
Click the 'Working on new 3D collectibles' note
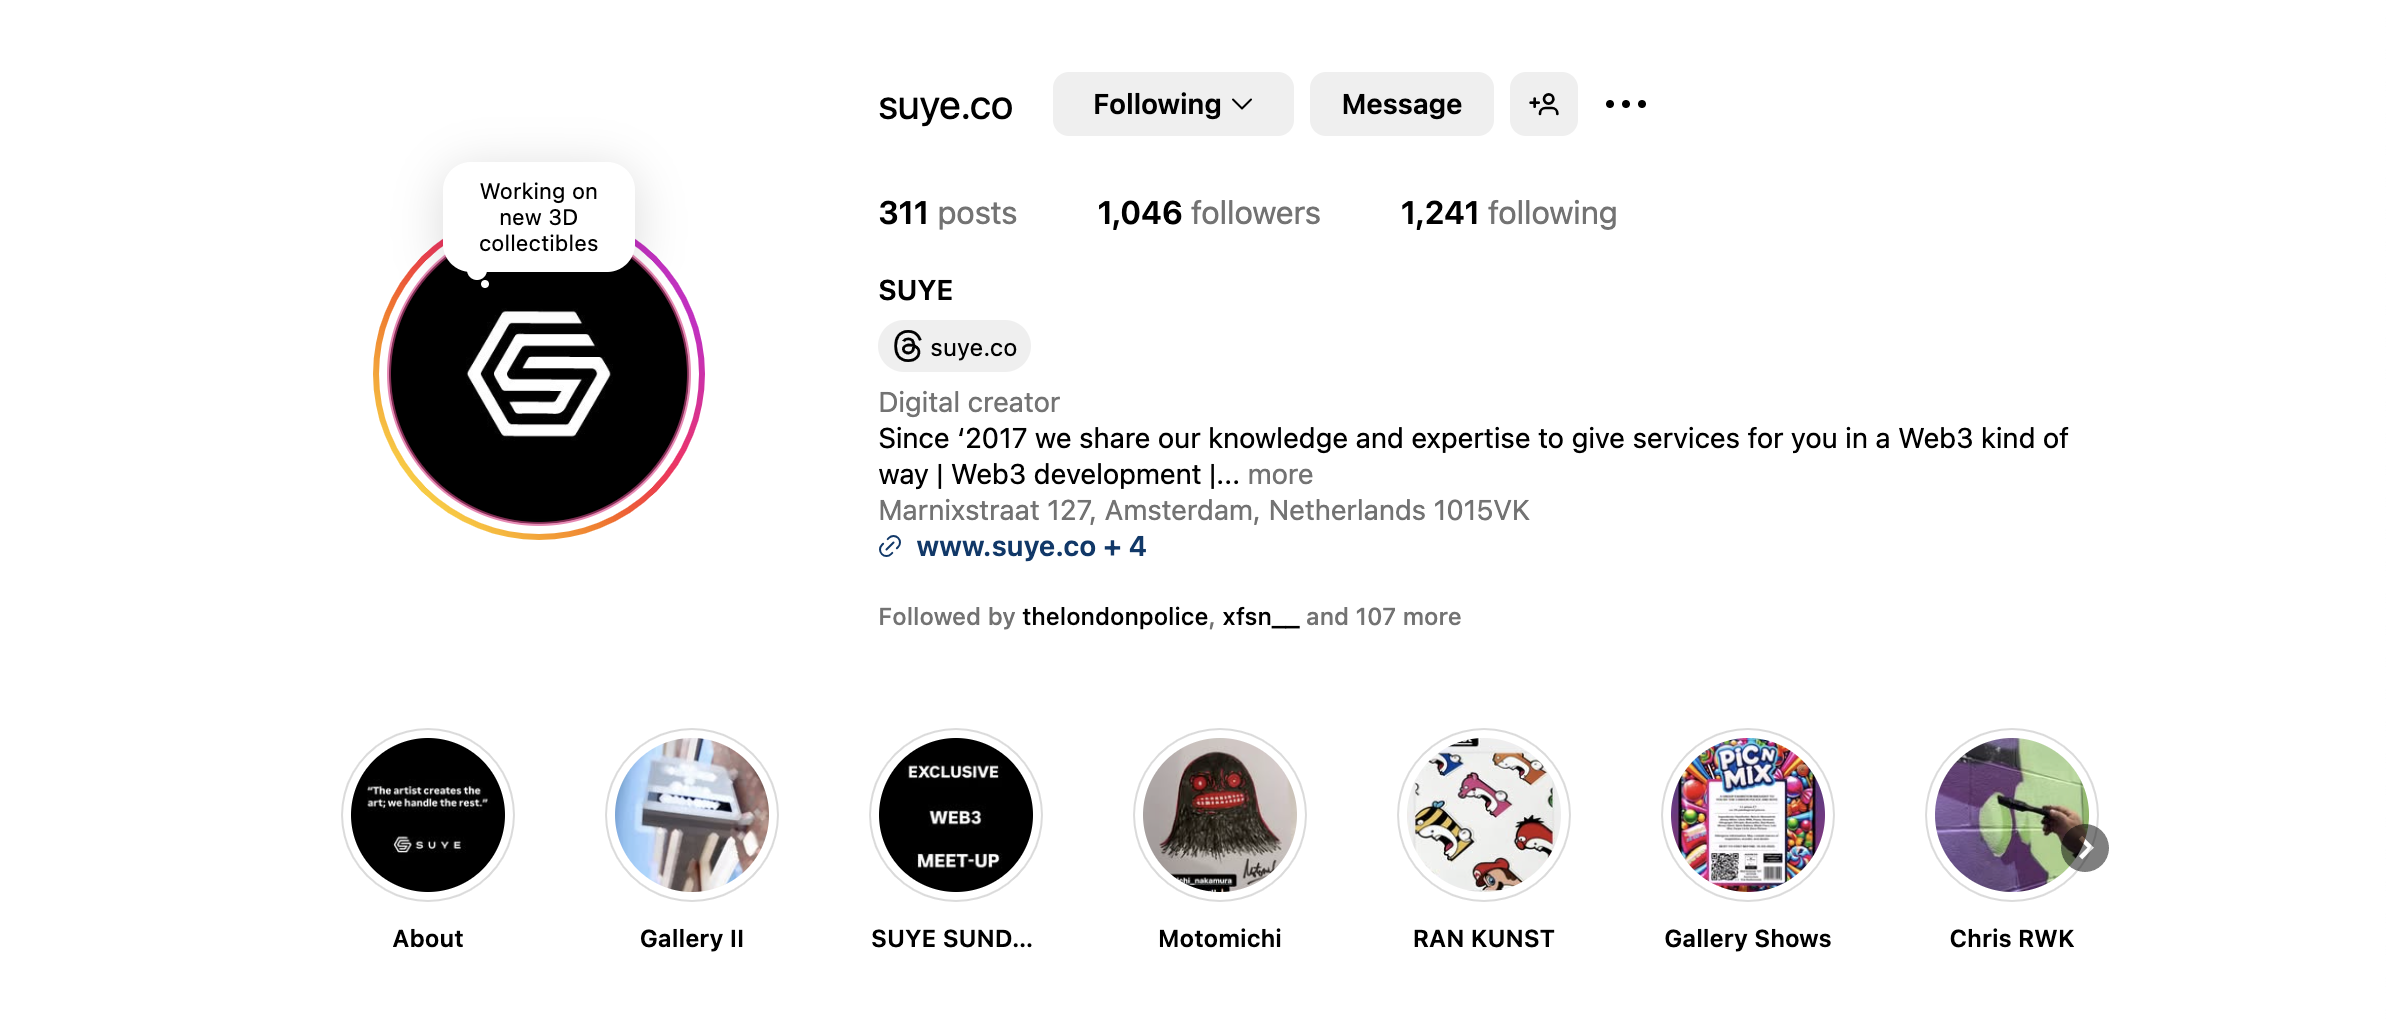[539, 217]
